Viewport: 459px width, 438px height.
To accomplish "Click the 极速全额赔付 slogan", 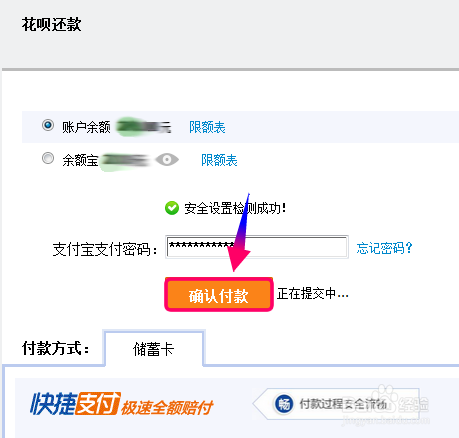I will pos(167,407).
